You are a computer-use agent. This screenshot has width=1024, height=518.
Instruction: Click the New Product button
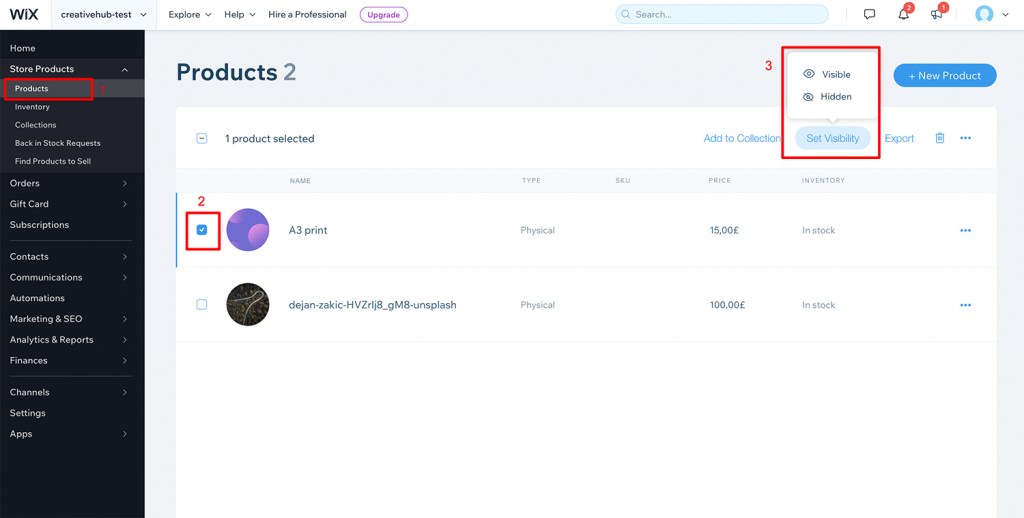point(944,76)
